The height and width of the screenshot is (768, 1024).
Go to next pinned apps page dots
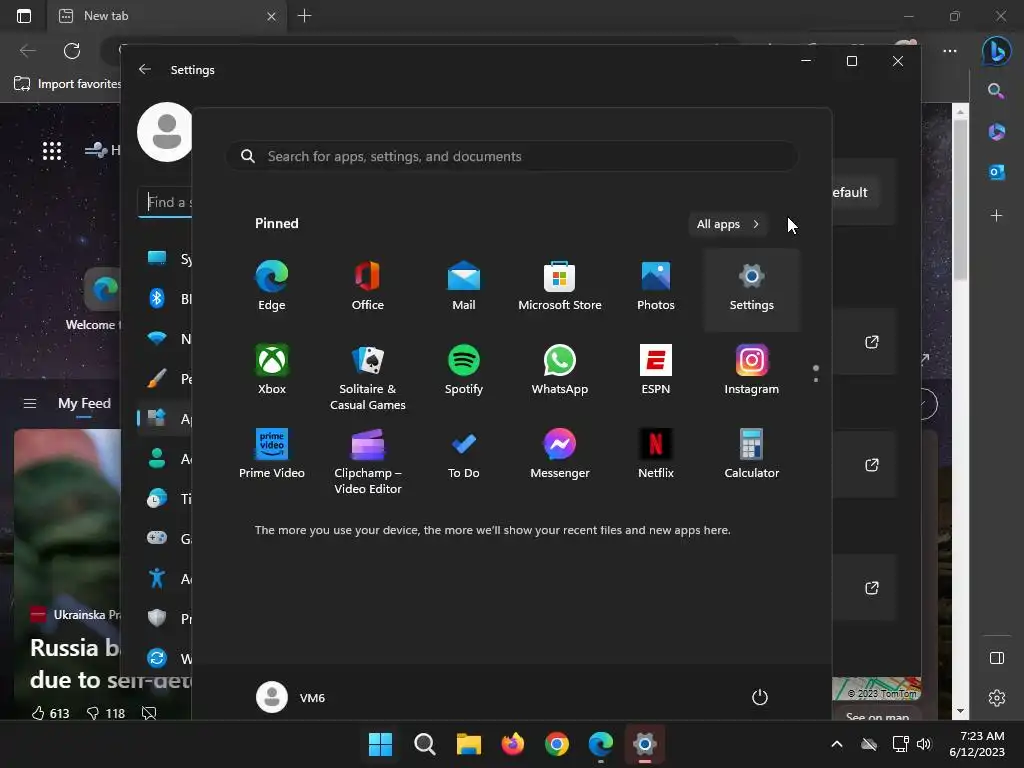816,374
